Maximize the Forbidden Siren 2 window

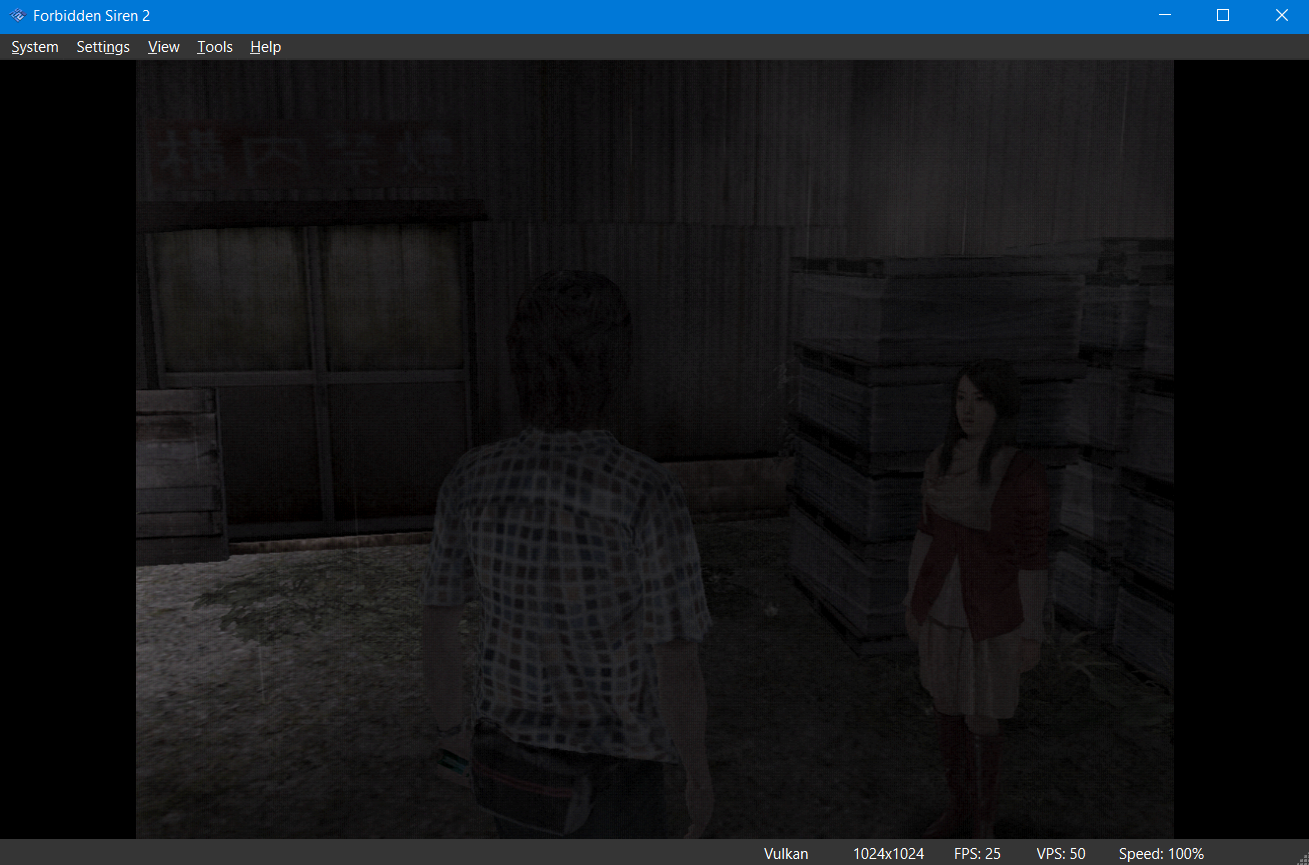1222,16
